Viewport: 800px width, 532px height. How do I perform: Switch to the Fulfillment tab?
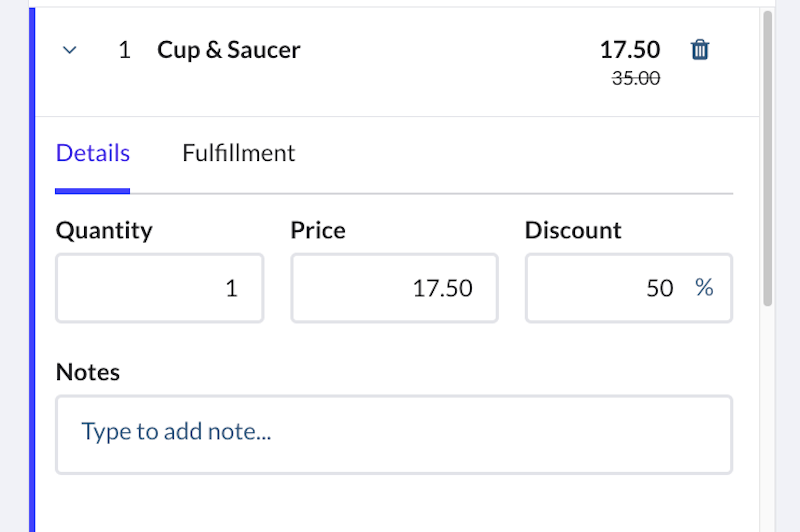pos(238,153)
